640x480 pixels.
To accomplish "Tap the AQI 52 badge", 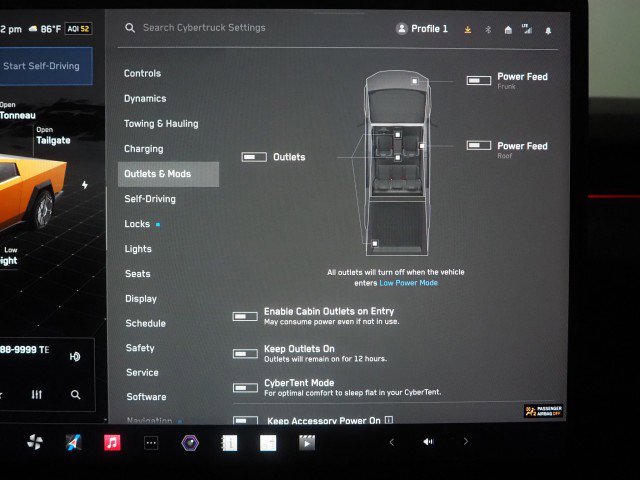I will tap(78, 29).
